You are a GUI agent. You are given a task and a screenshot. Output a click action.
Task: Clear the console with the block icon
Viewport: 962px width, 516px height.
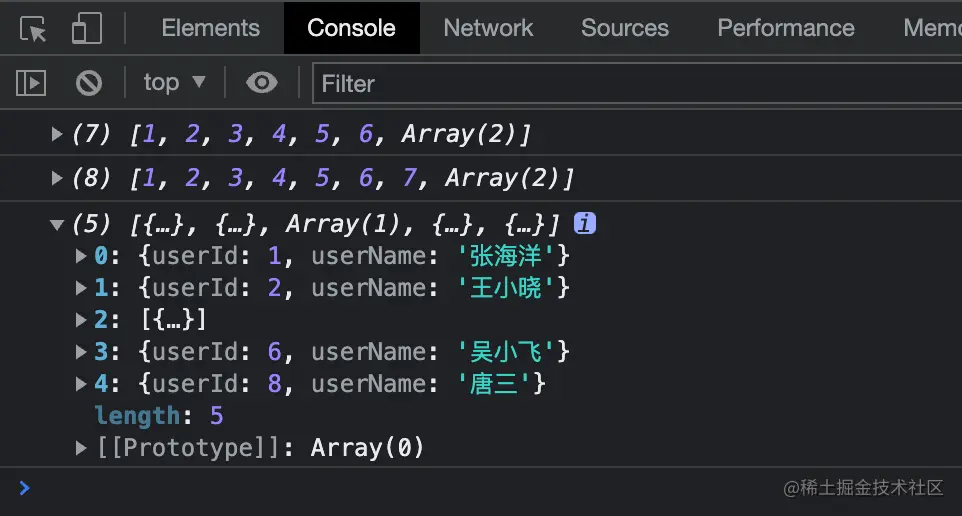click(89, 83)
